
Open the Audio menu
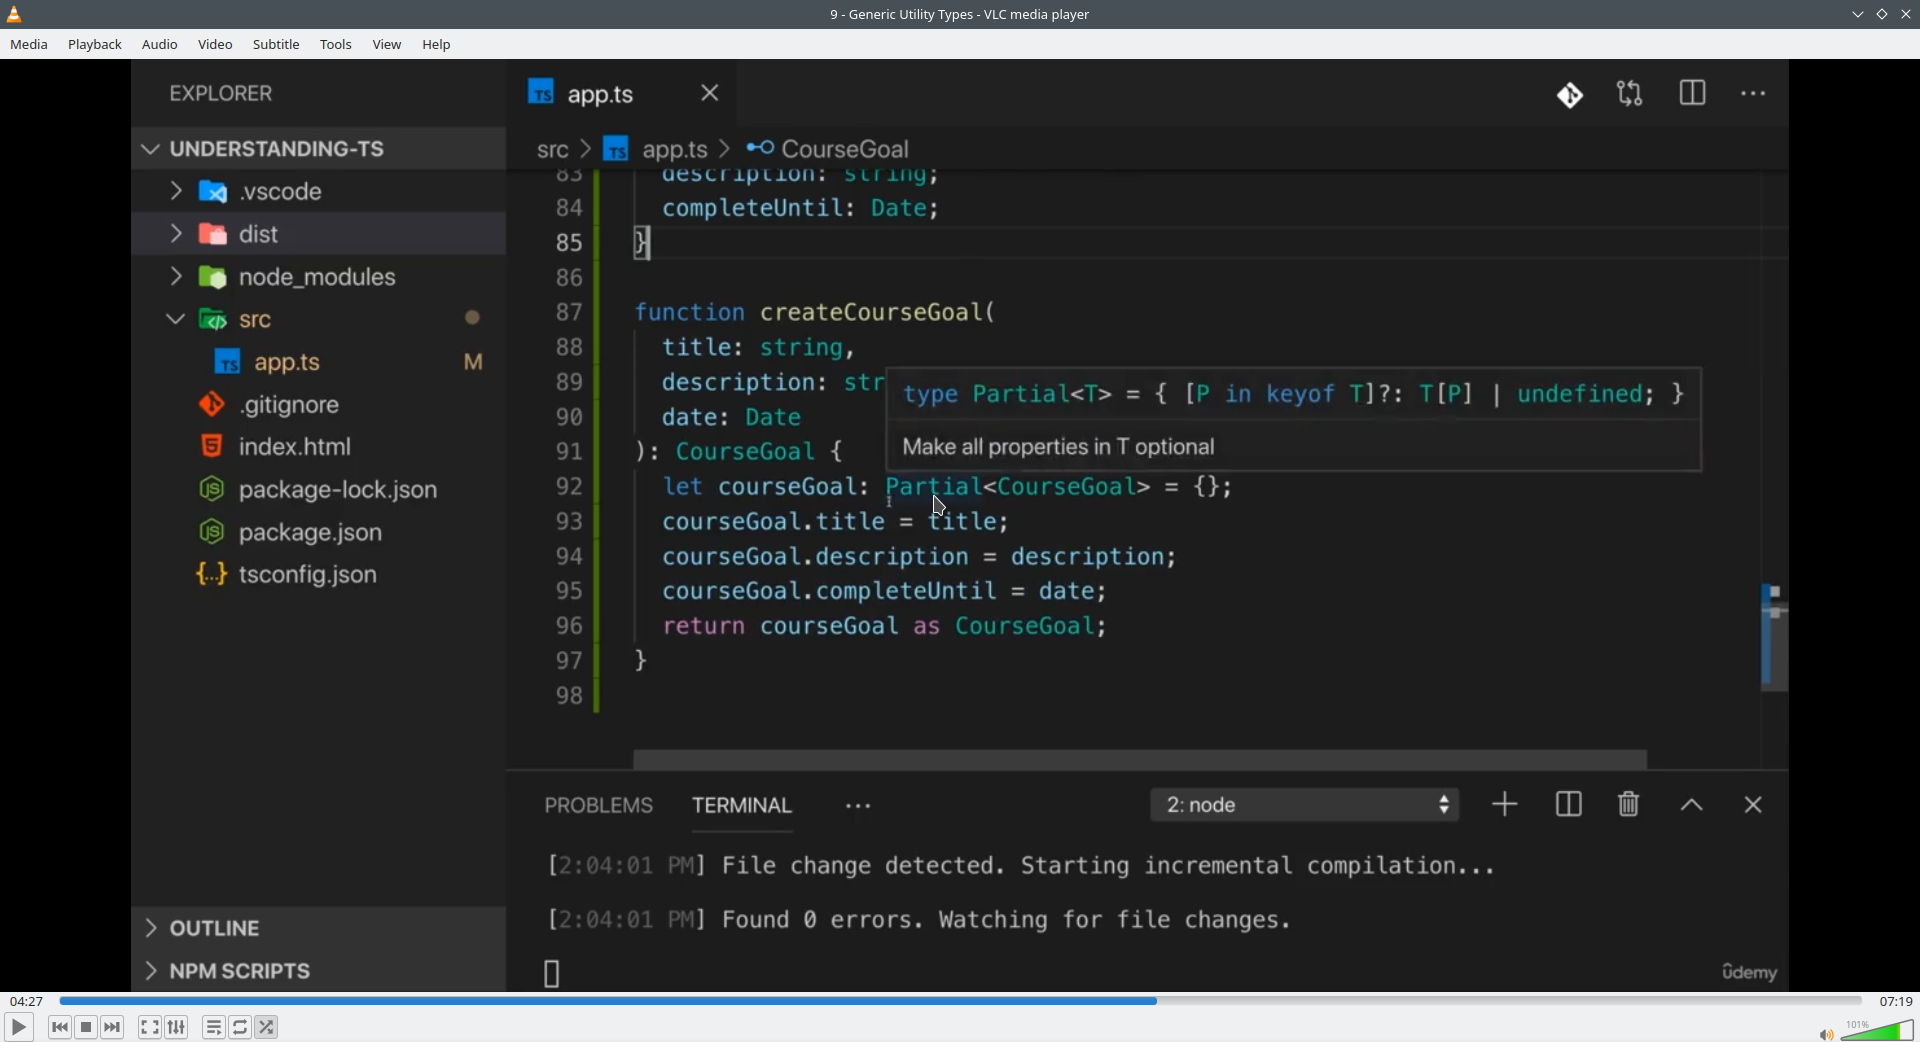pyautogui.click(x=160, y=45)
